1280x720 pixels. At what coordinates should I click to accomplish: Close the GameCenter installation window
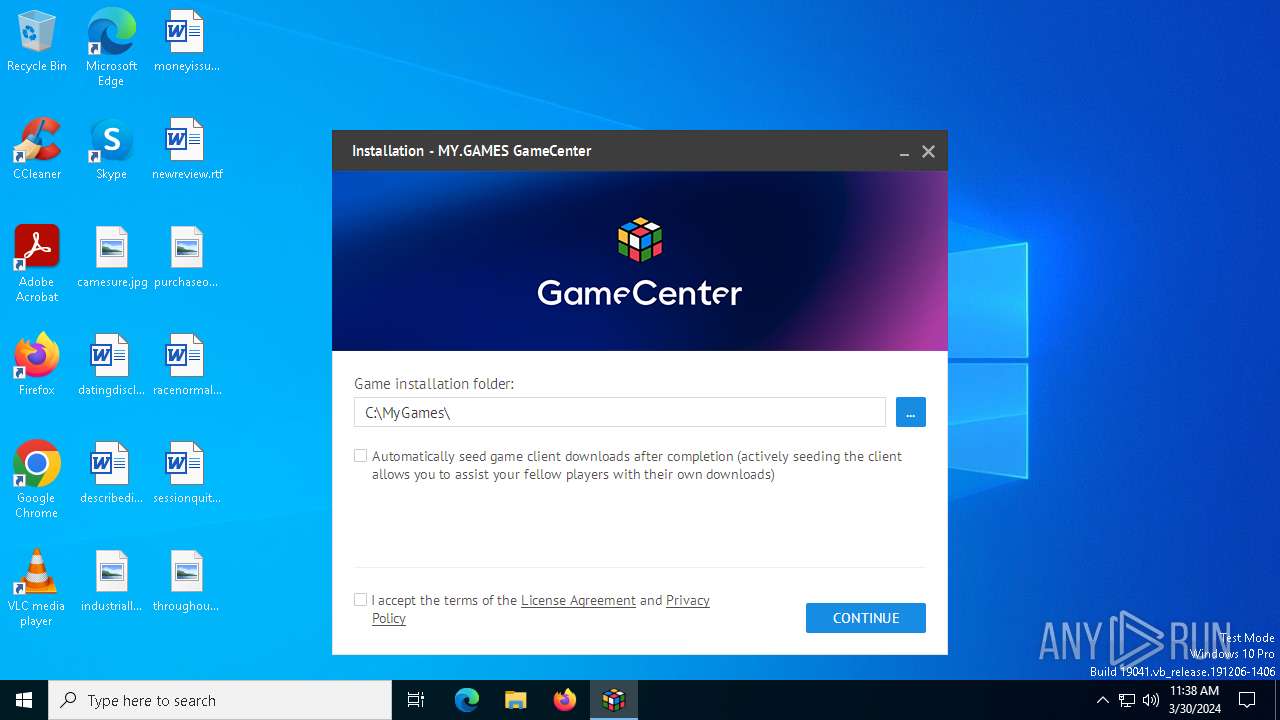[928, 152]
